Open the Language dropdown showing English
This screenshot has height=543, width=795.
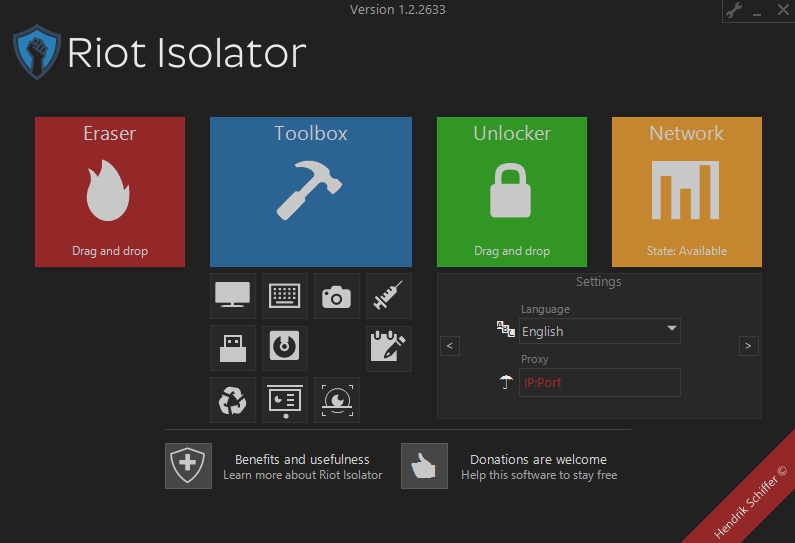600,331
